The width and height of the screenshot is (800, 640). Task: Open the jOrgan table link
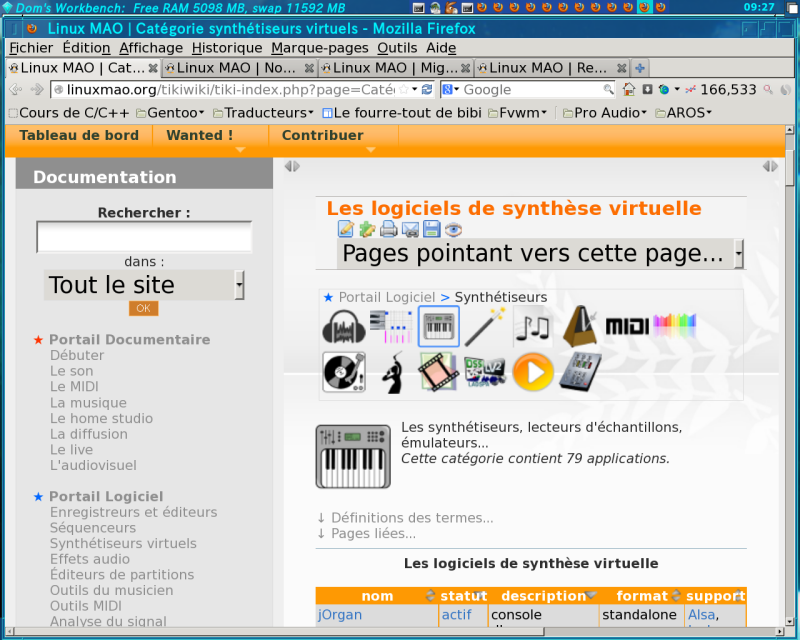coord(340,615)
